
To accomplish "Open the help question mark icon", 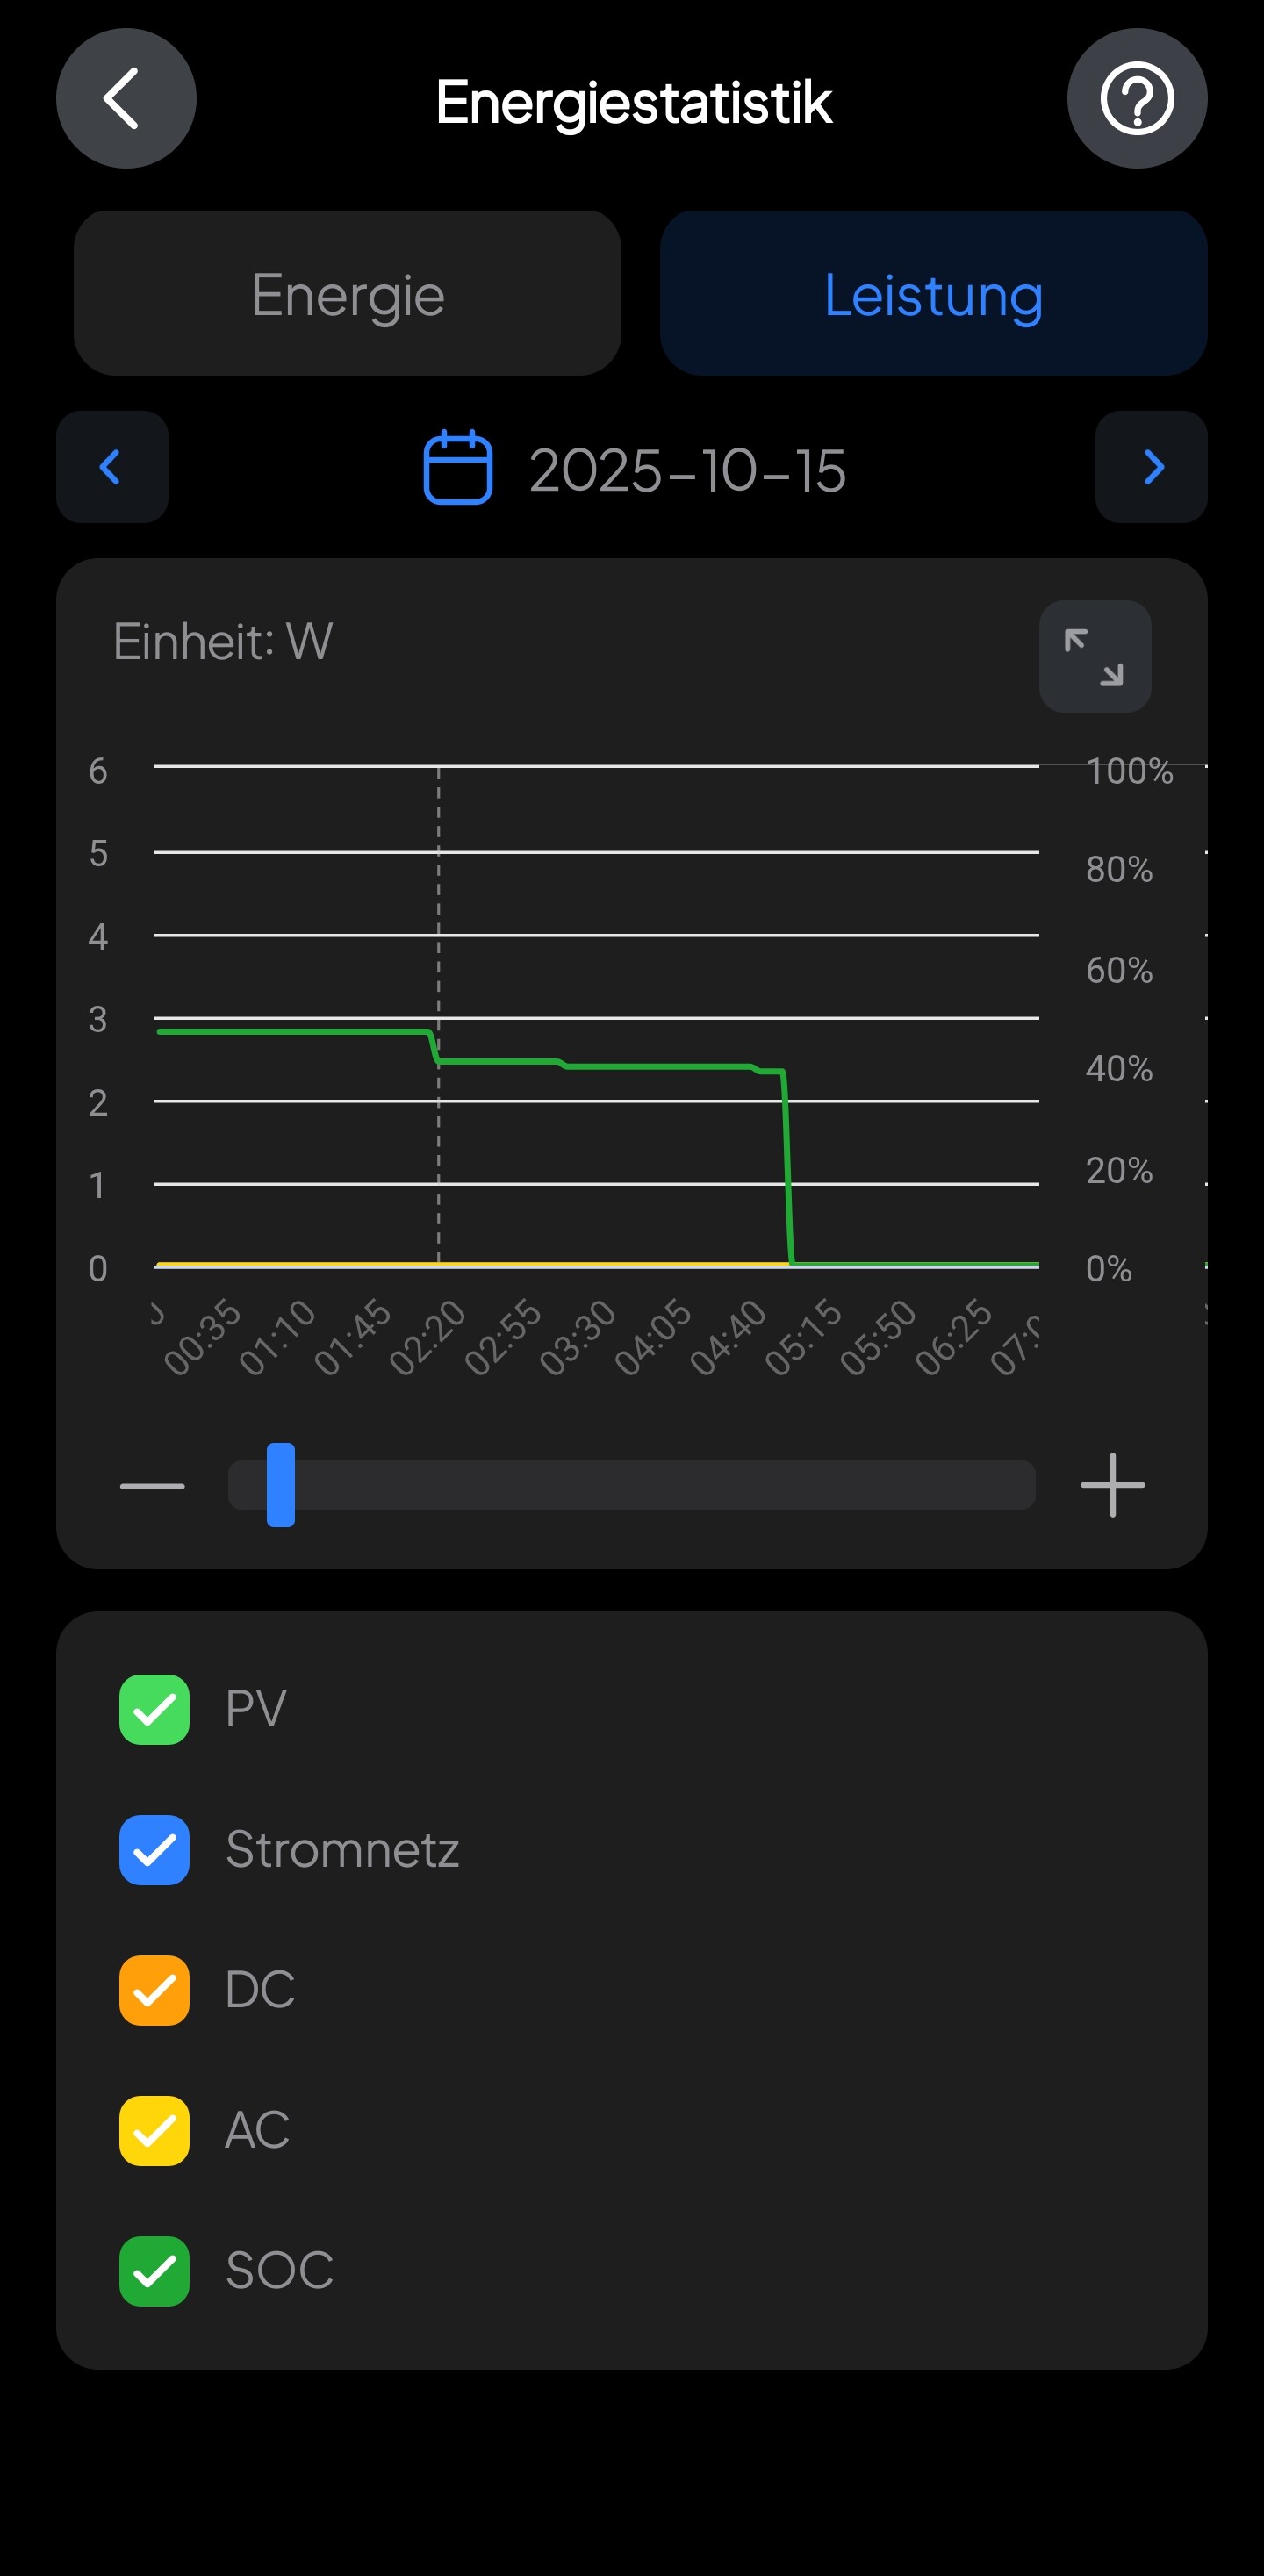I will click(1137, 98).
